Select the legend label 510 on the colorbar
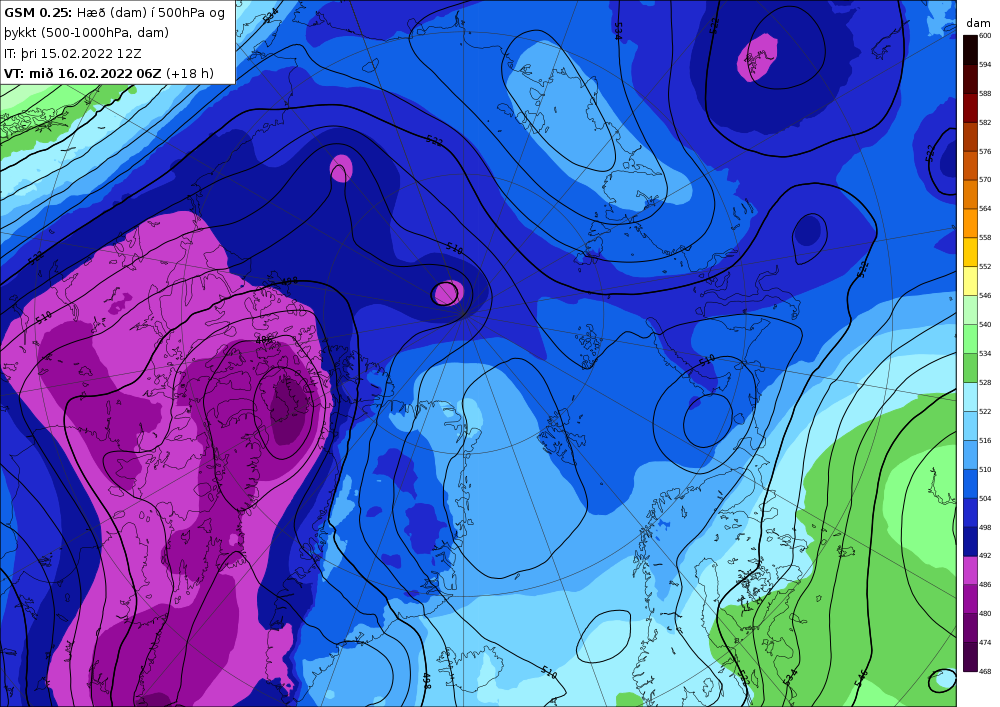The height and width of the screenshot is (707, 1000). [985, 469]
